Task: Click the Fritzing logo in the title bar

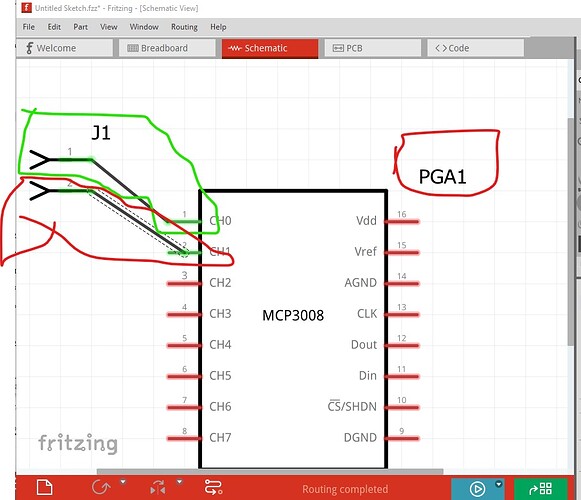Action: [x=26, y=7]
